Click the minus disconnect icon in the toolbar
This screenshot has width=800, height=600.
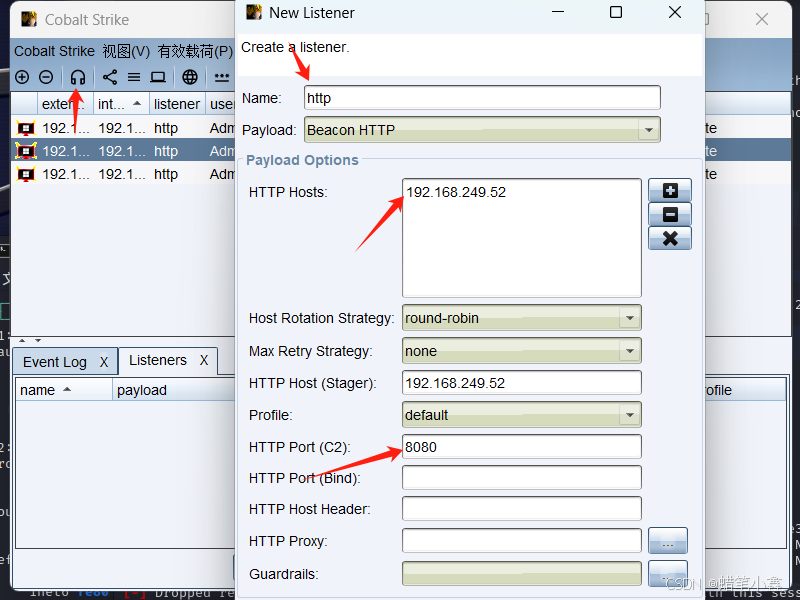(x=46, y=77)
